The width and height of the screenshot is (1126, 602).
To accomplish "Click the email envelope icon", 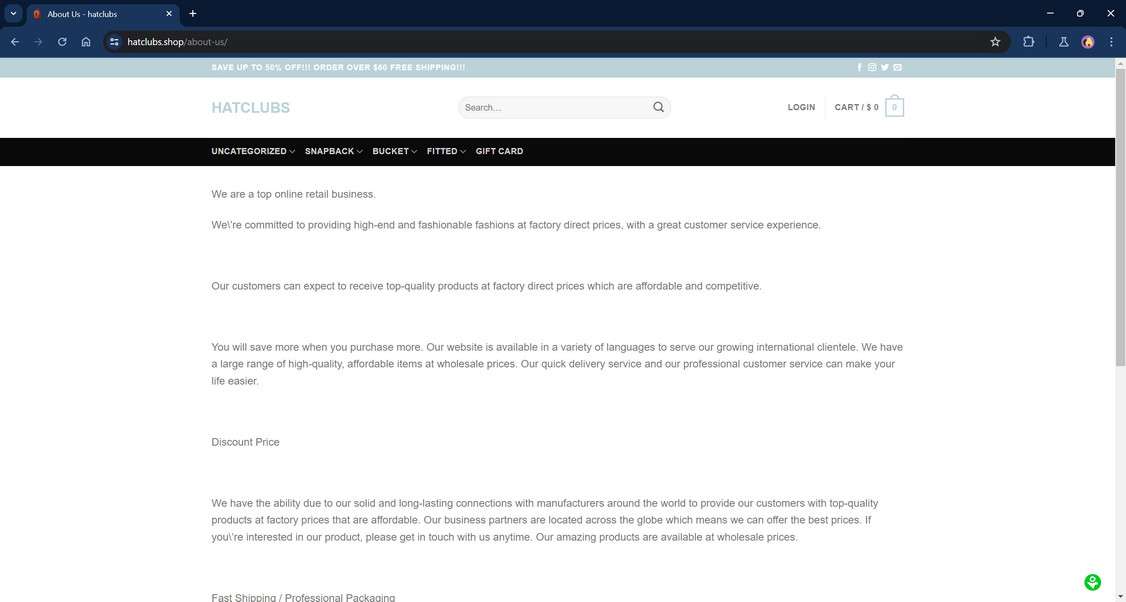I will [x=898, y=68].
